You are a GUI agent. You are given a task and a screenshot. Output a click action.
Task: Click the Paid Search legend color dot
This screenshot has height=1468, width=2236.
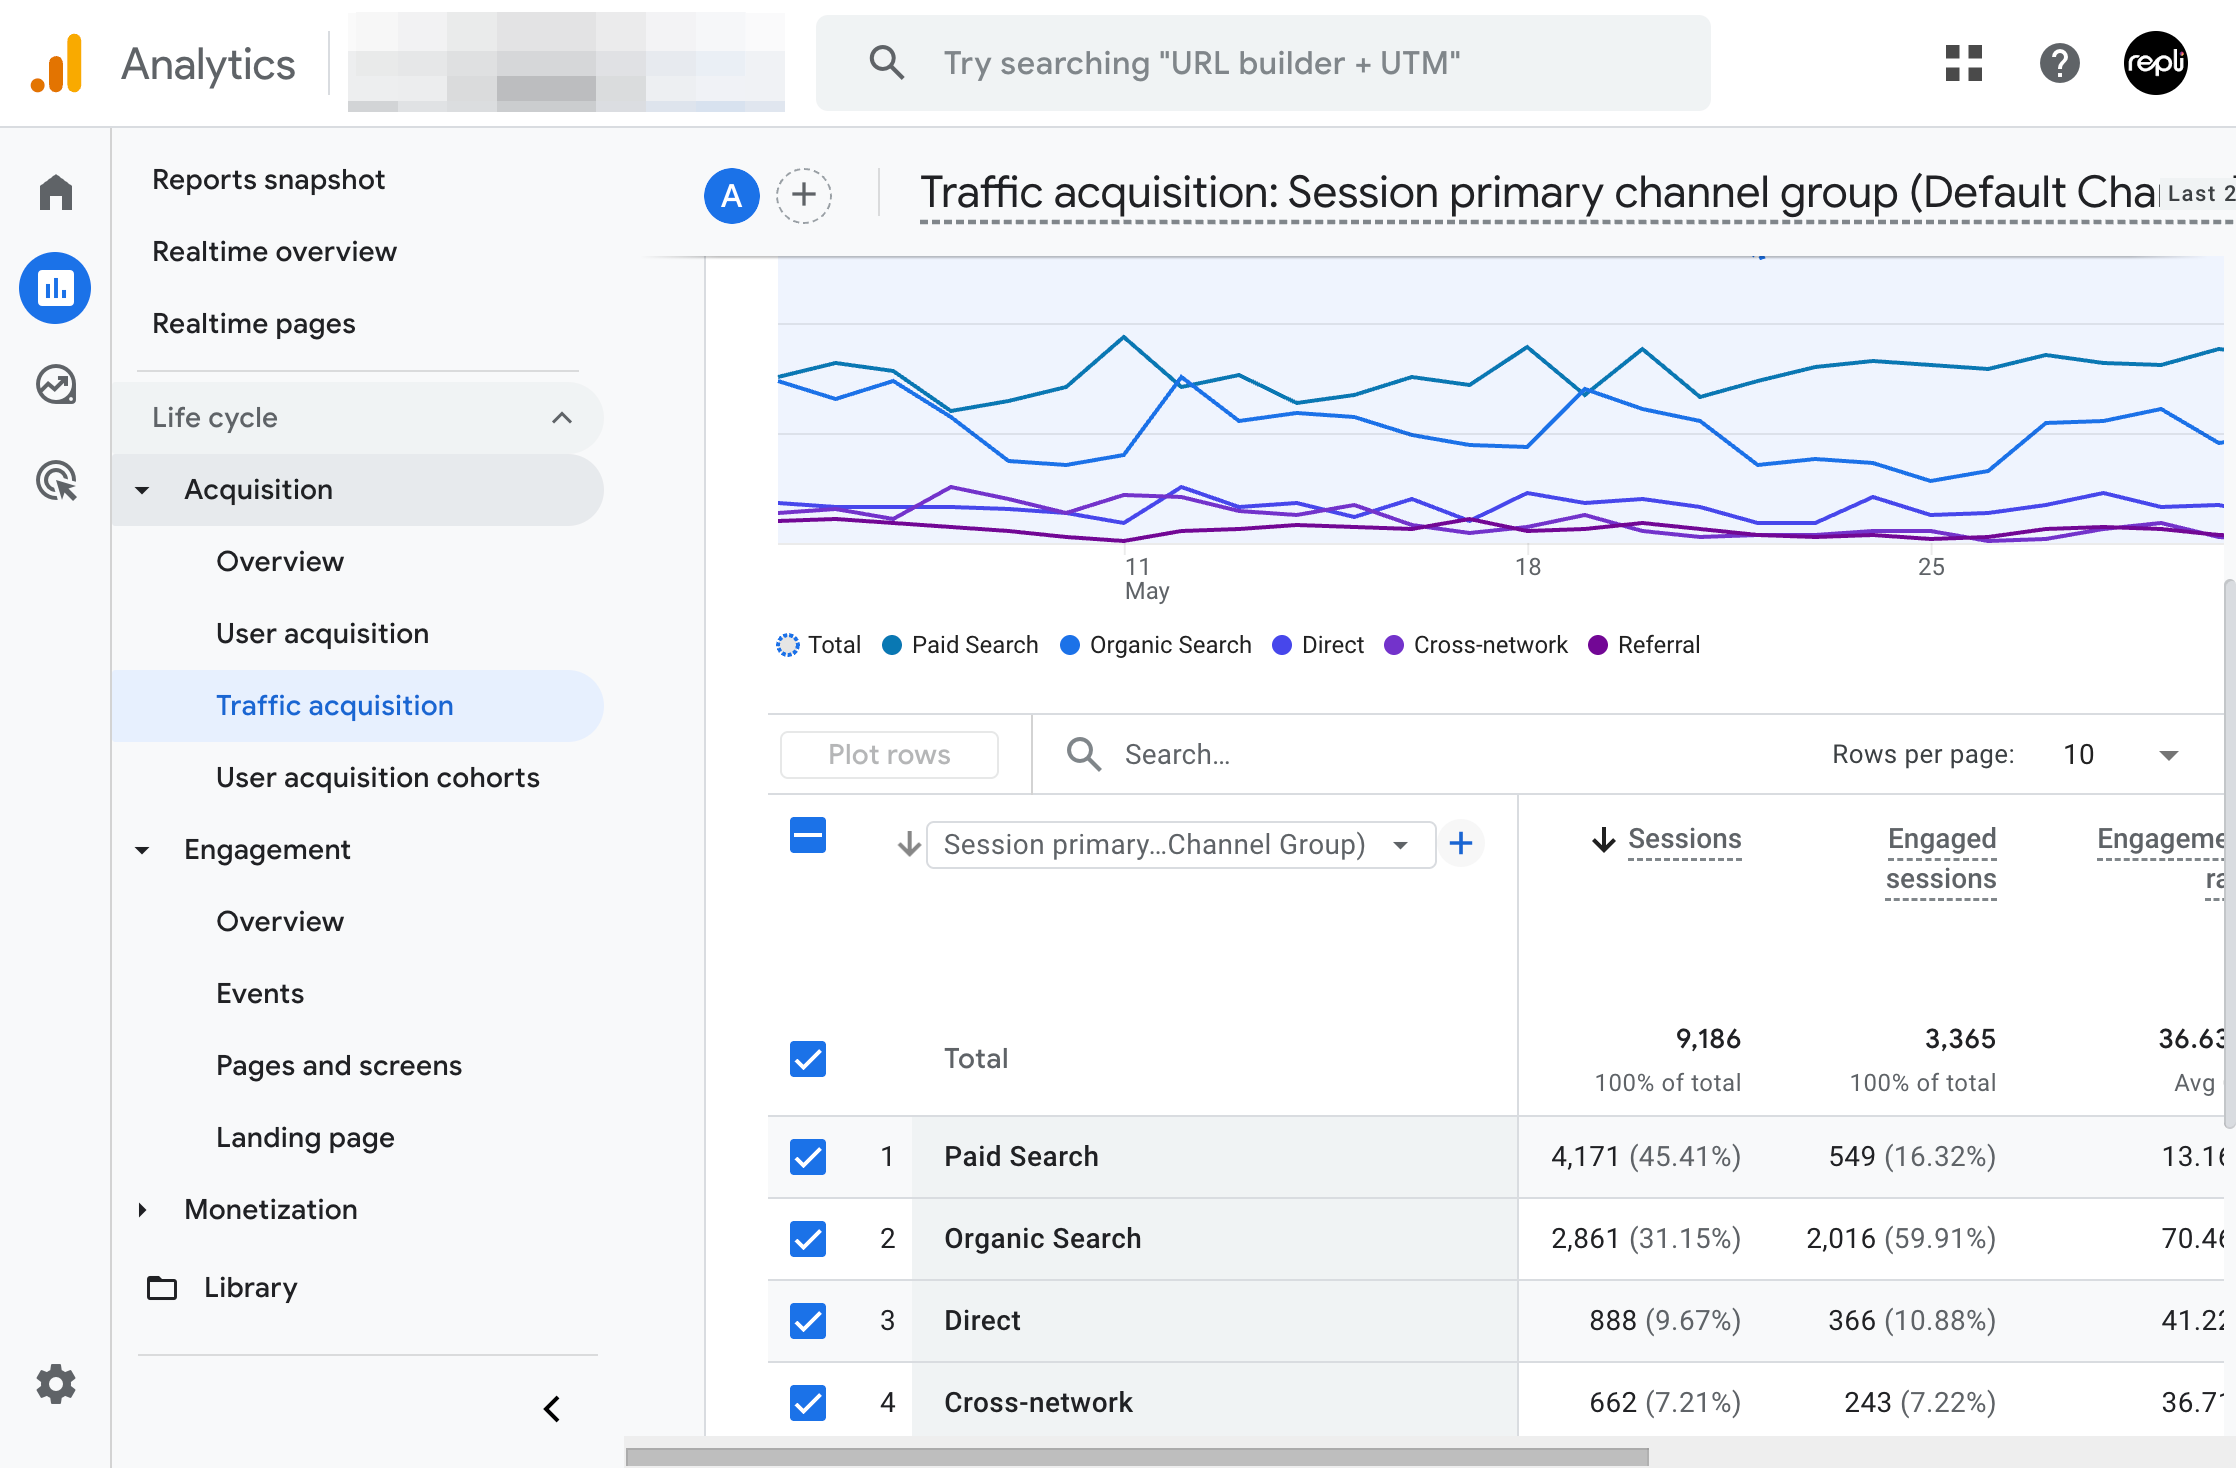coord(892,645)
